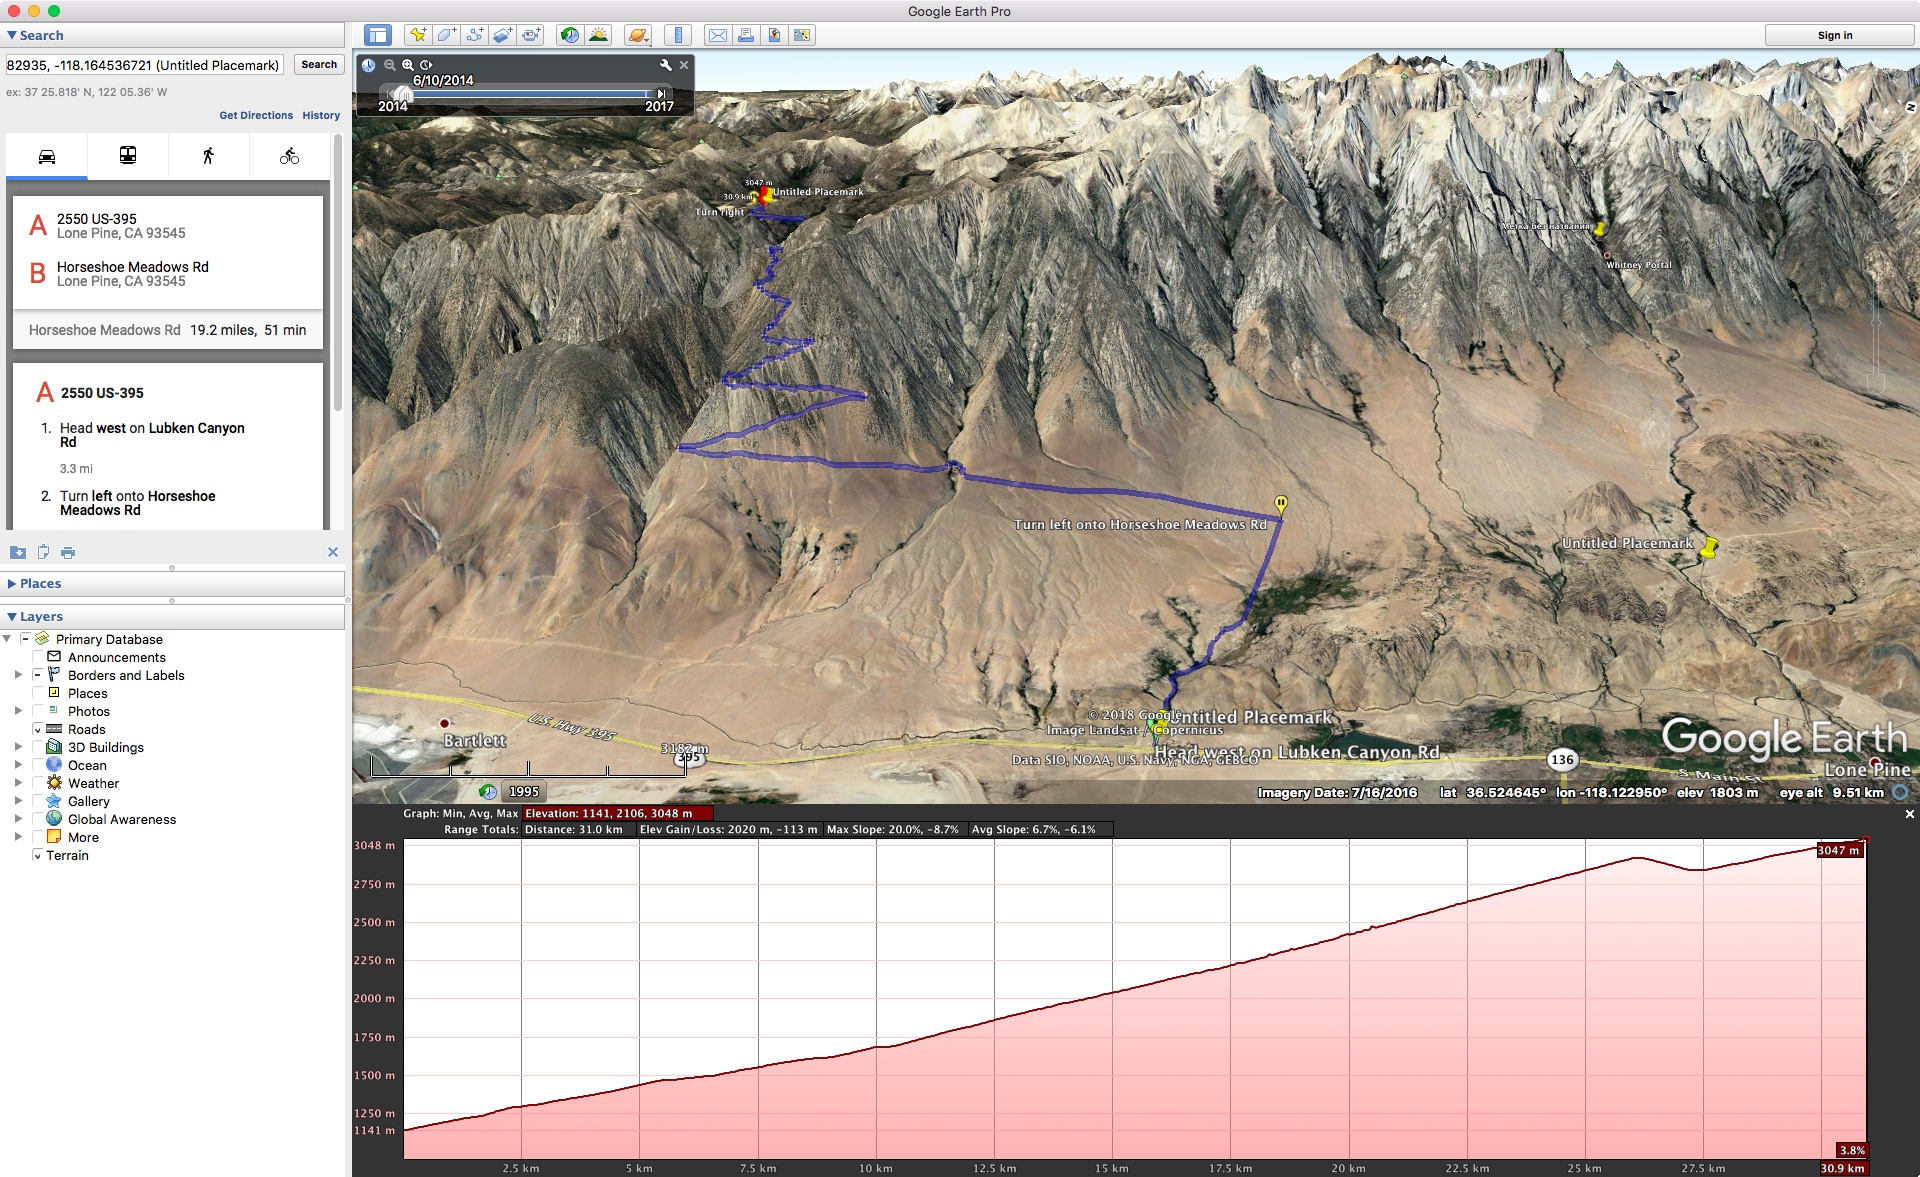Click the View in Google Maps icon
Image resolution: width=1920 pixels, height=1177 pixels.
tap(801, 35)
